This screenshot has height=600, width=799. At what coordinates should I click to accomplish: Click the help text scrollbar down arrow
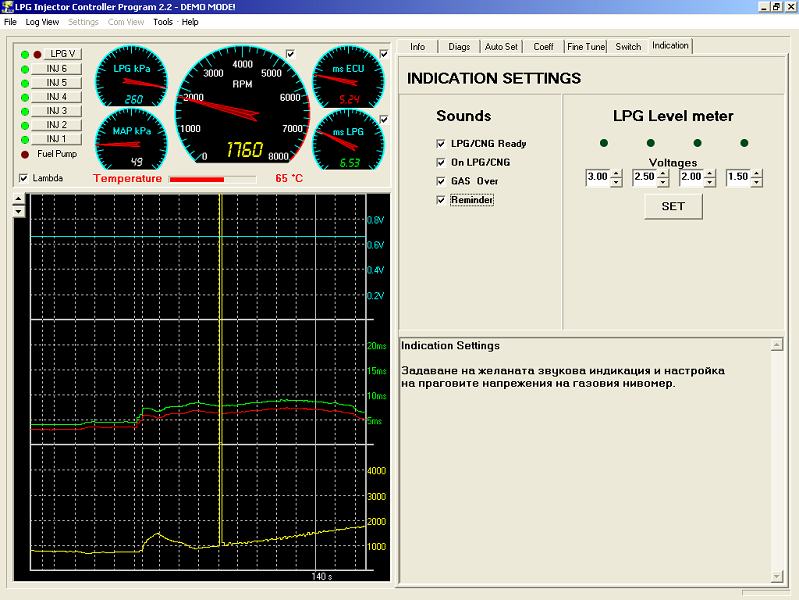coord(776,577)
